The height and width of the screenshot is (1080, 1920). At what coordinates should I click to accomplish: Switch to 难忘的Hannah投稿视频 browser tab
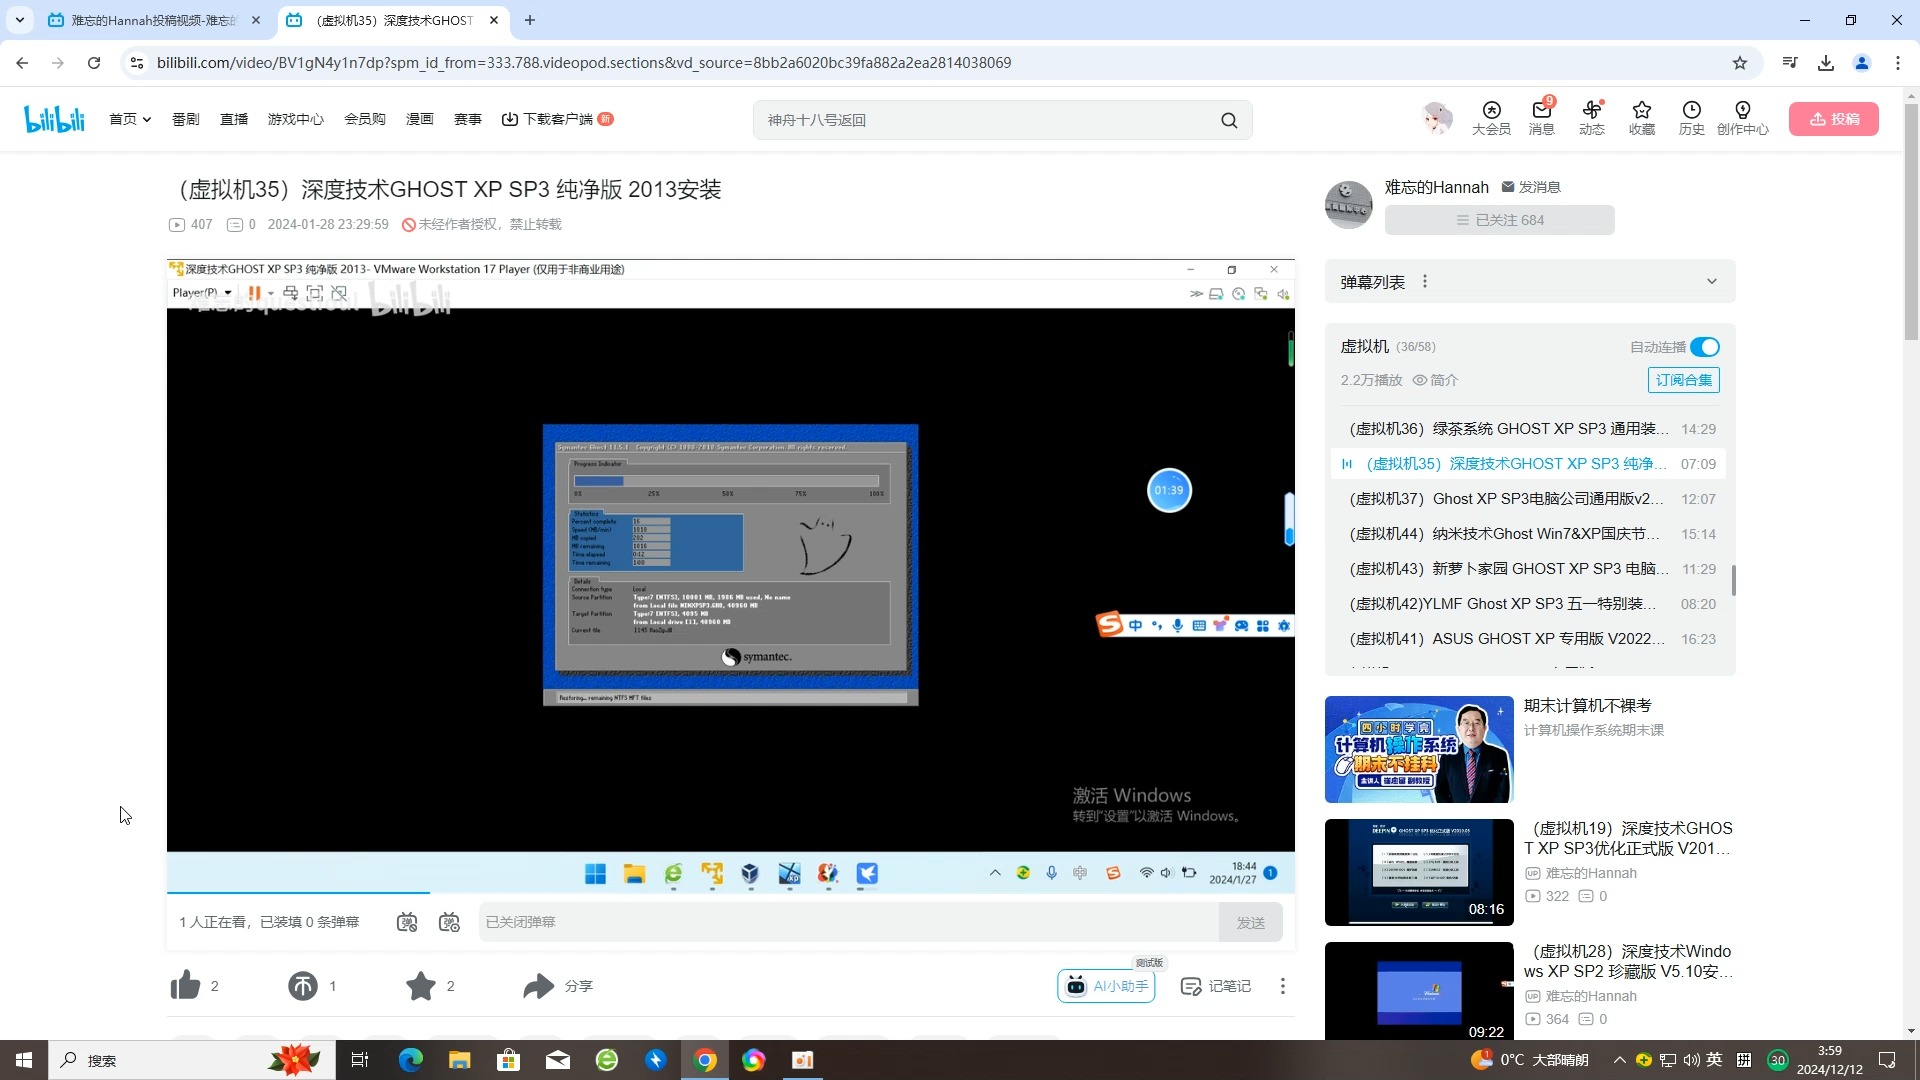153,20
